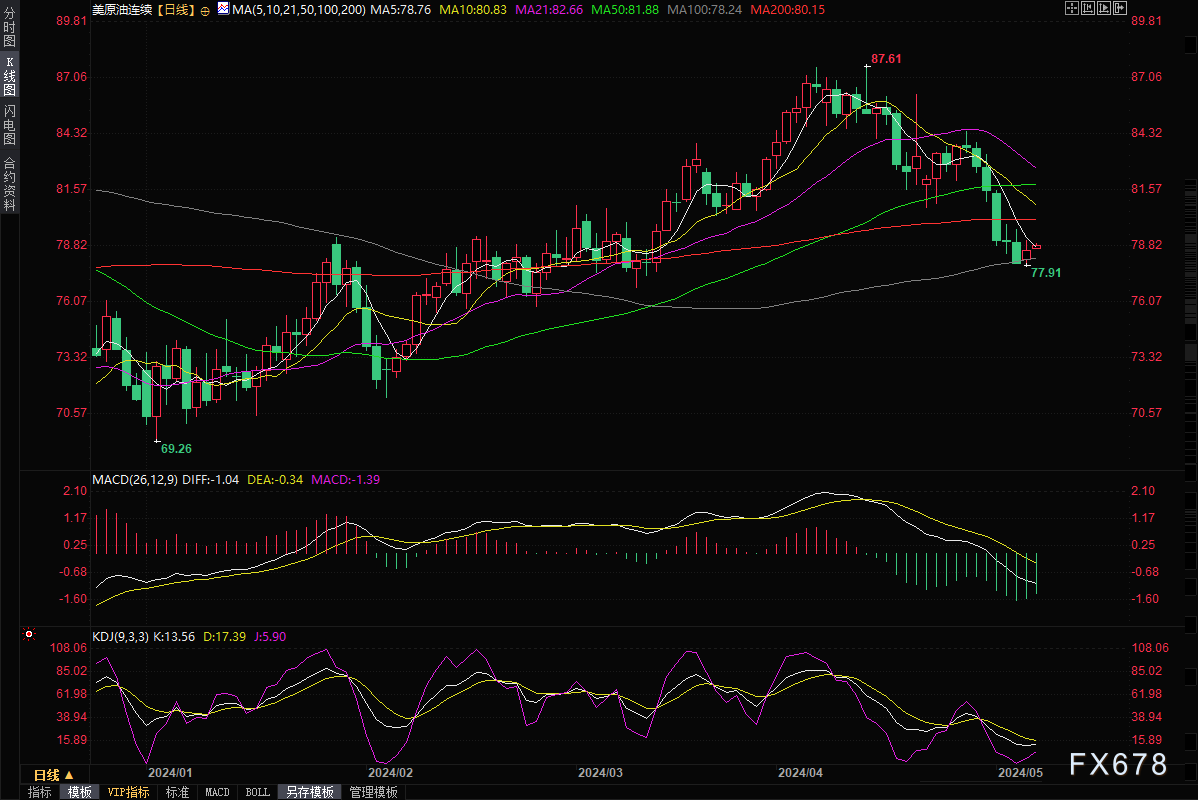The image size is (1198, 800).
Task: Click the export chart arrow icon
Action: [x=1120, y=8]
